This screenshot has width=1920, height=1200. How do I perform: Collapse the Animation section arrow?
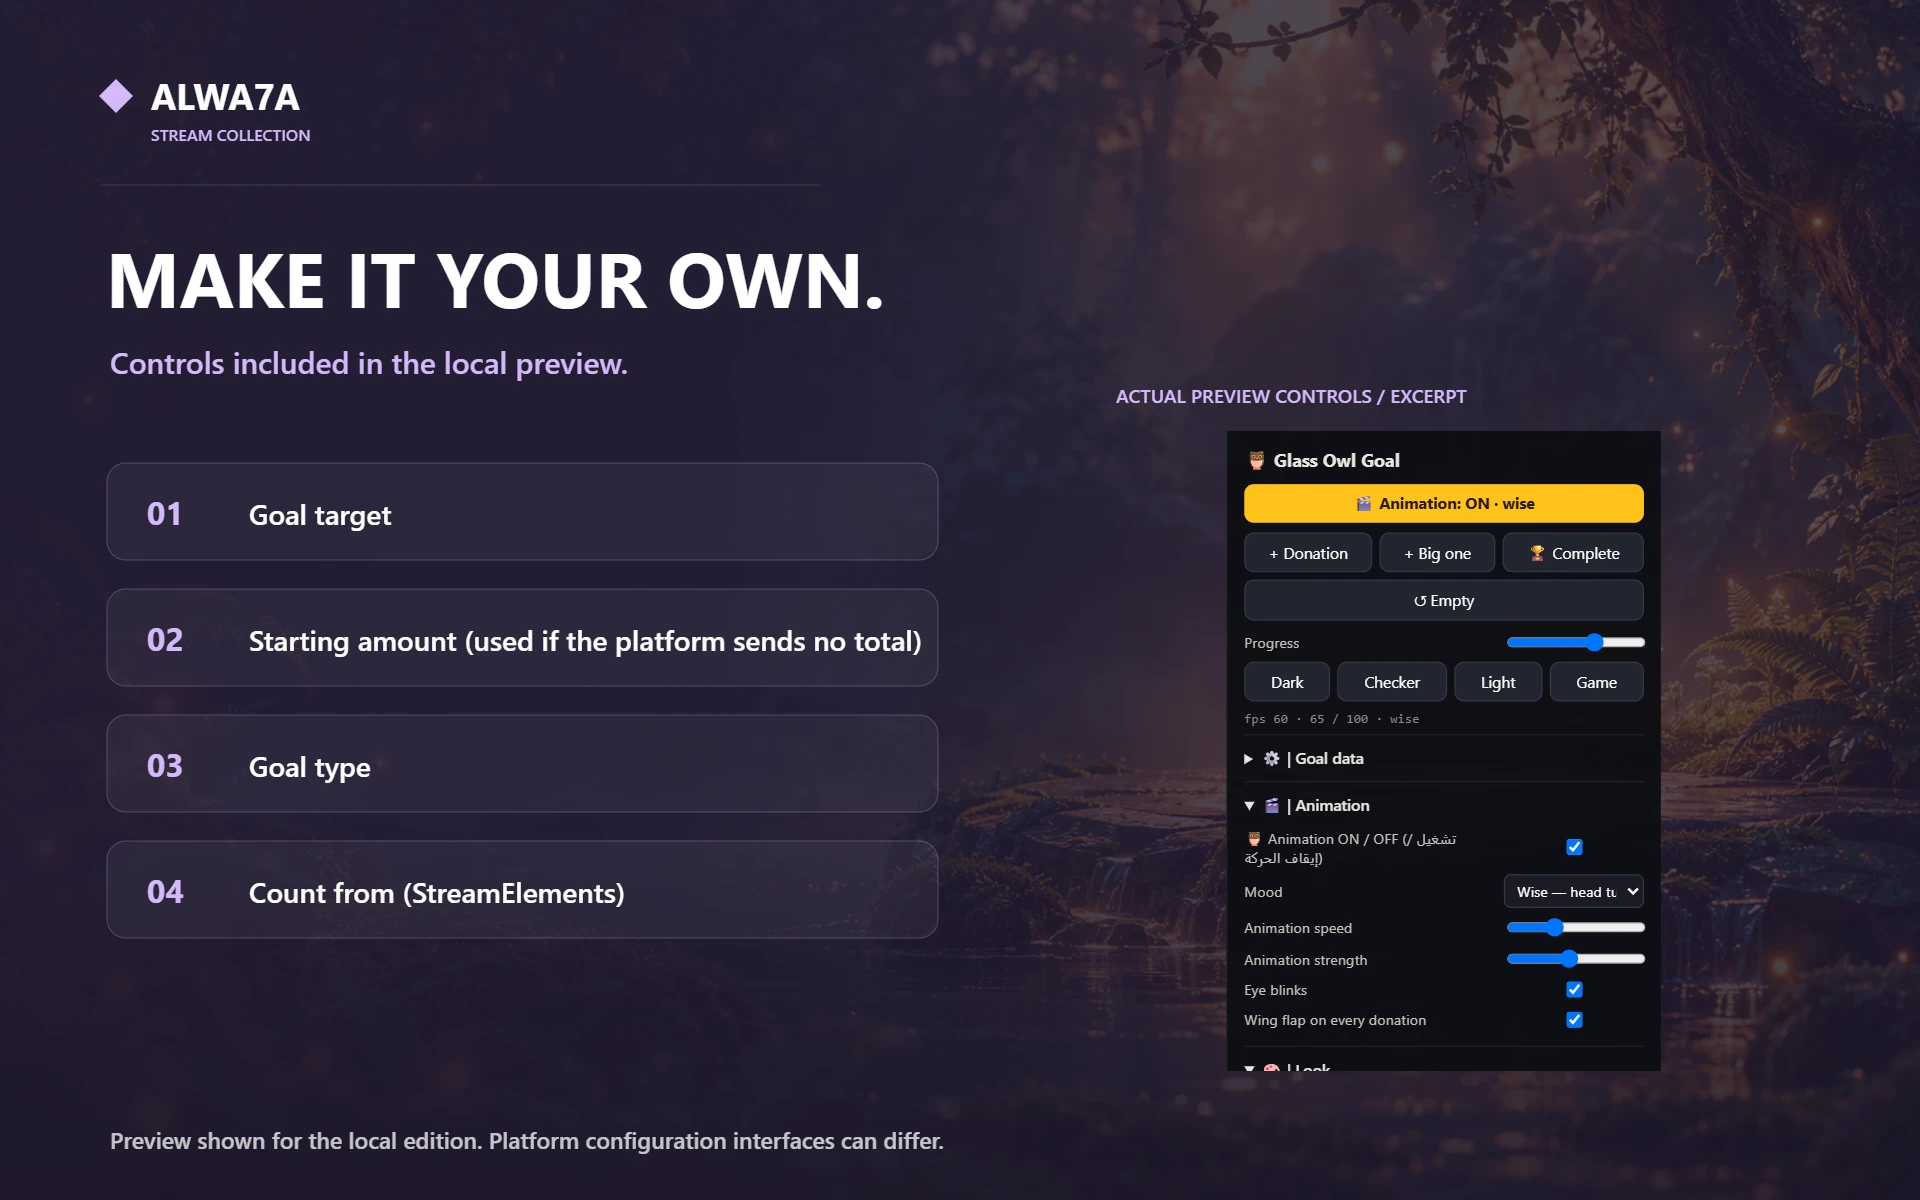point(1249,806)
